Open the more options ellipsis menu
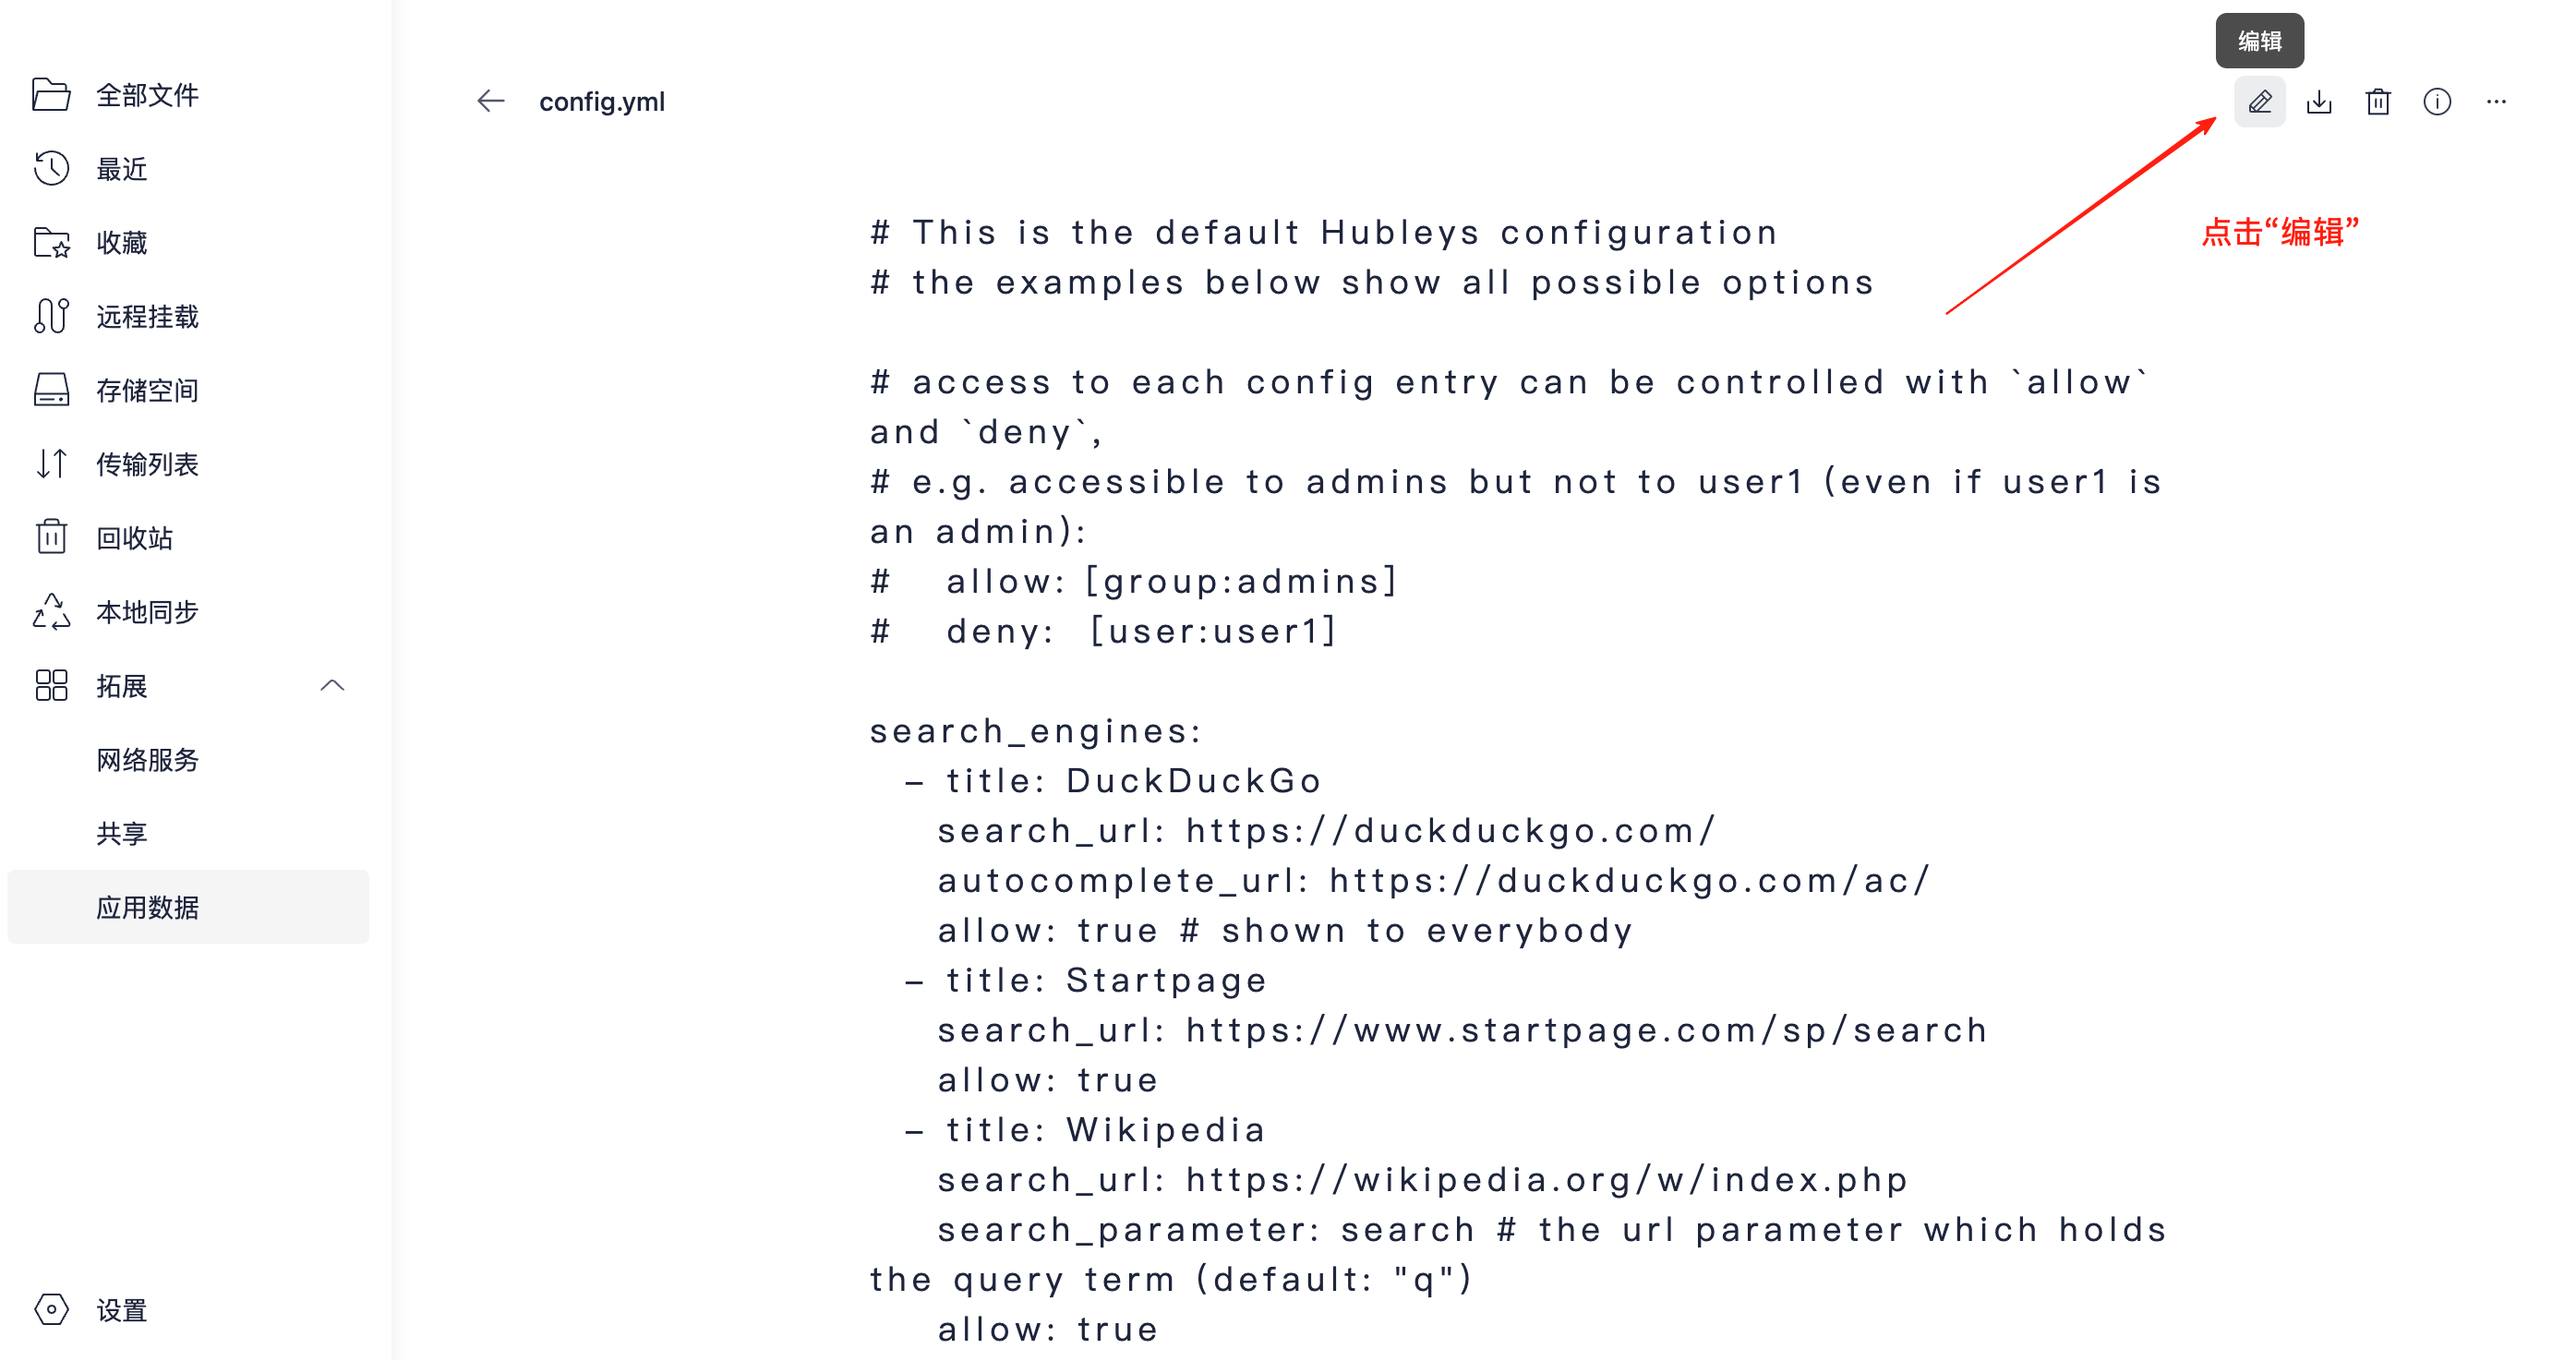Screen dimensions: 2576x1361 pos(2496,101)
